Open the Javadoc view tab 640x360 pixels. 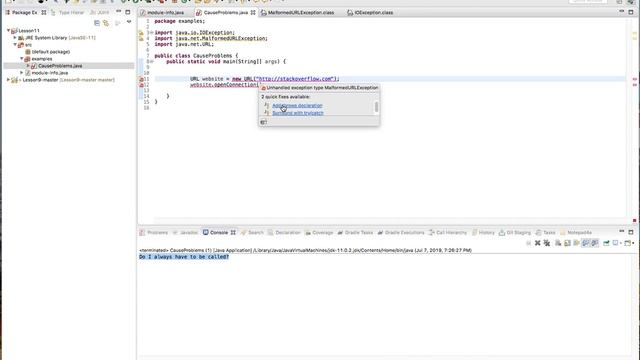tap(185, 233)
